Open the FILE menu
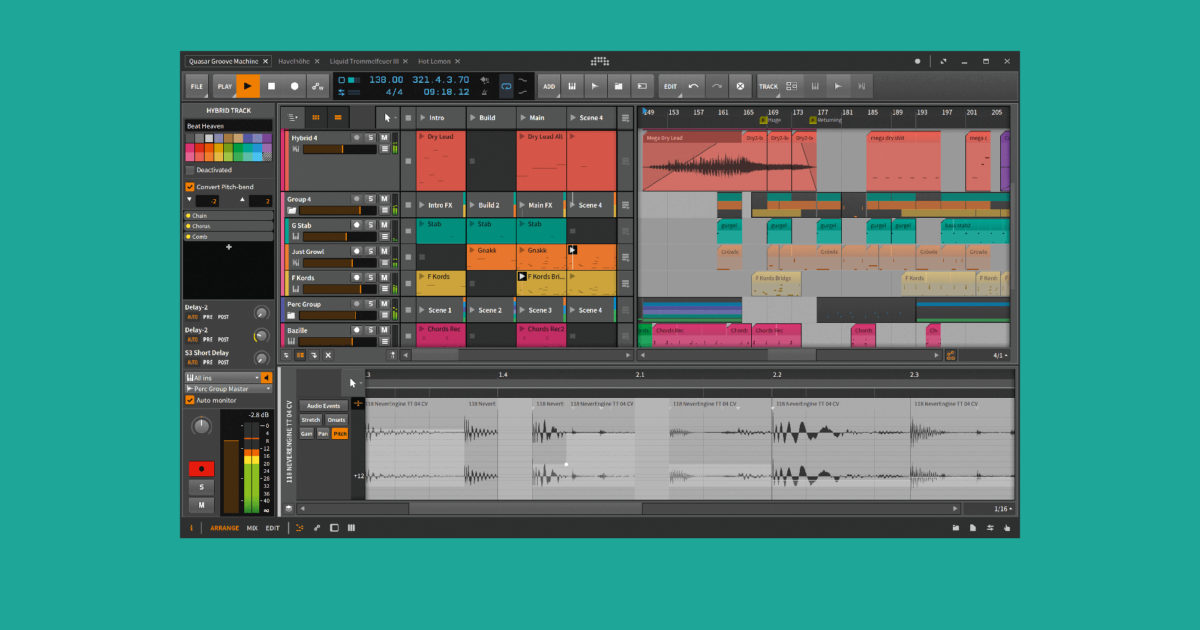This screenshot has height=630, width=1200. tap(197, 86)
